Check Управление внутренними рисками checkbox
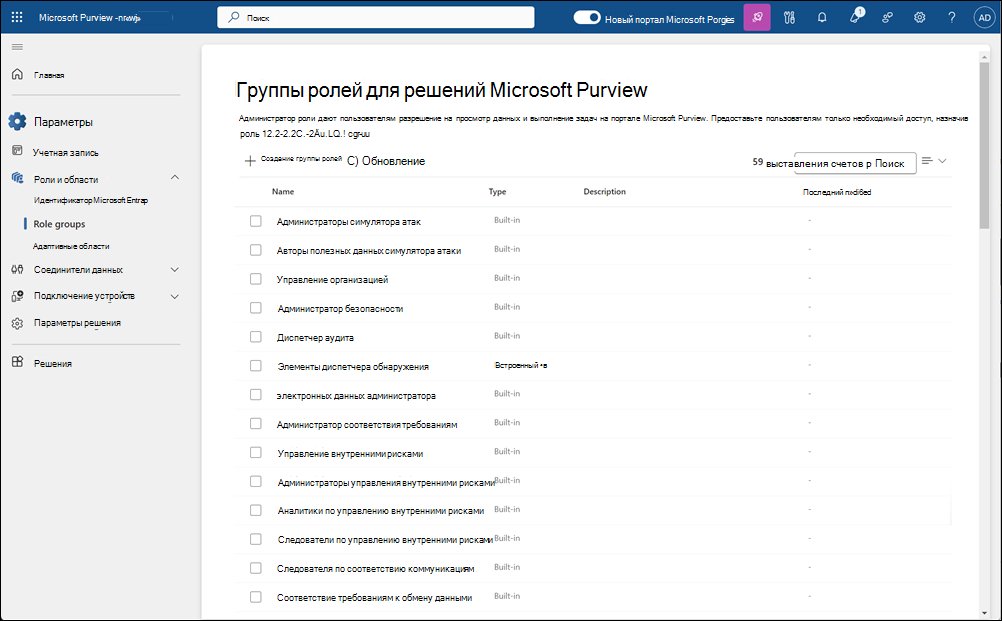The width and height of the screenshot is (1002, 621). click(x=256, y=452)
